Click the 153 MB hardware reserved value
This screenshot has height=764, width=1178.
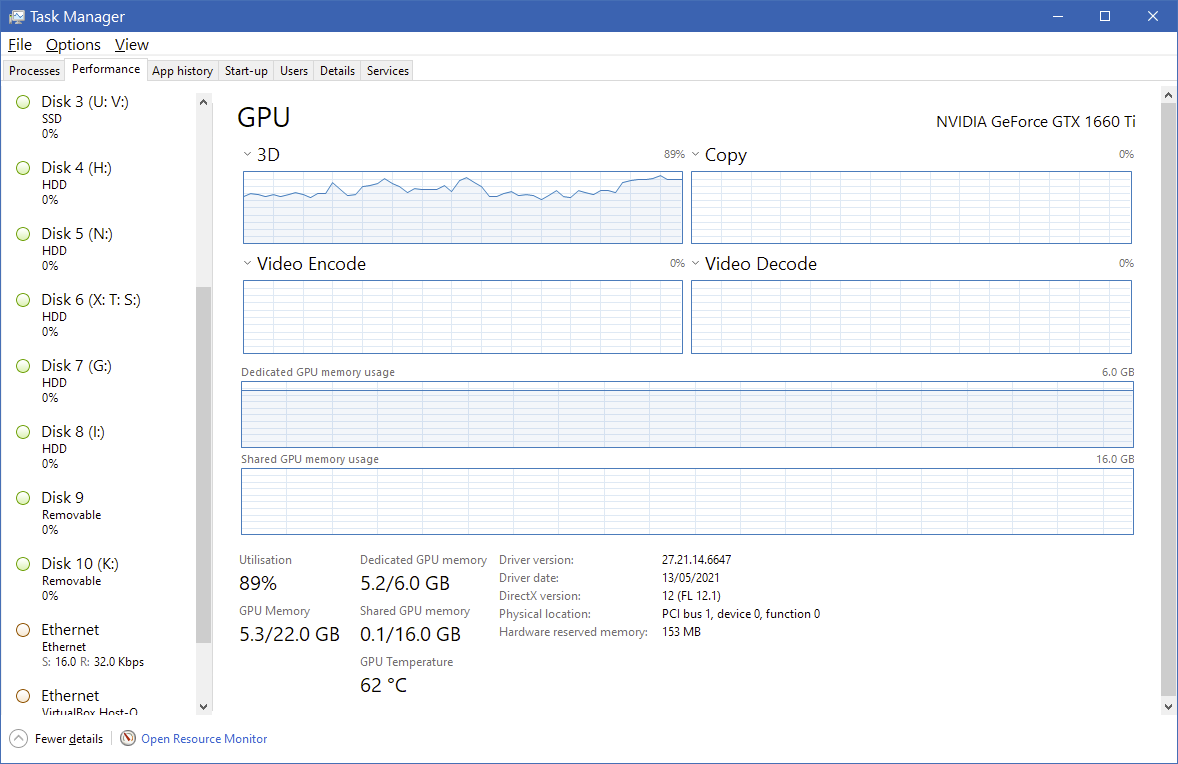pos(681,632)
